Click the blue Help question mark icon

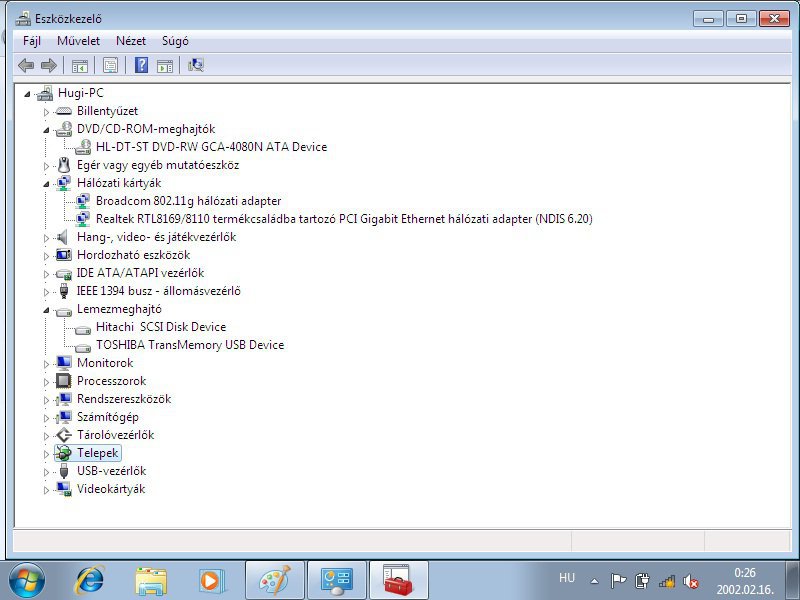pyautogui.click(x=141, y=65)
